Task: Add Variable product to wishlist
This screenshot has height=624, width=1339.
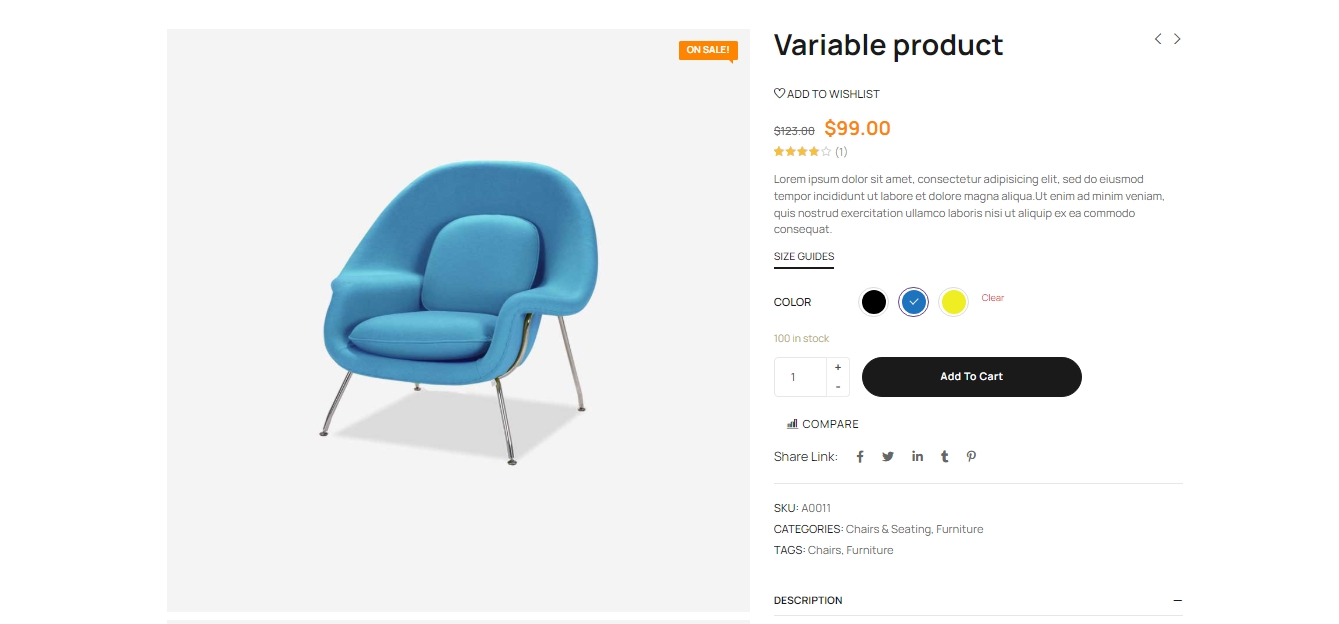Action: click(x=827, y=93)
